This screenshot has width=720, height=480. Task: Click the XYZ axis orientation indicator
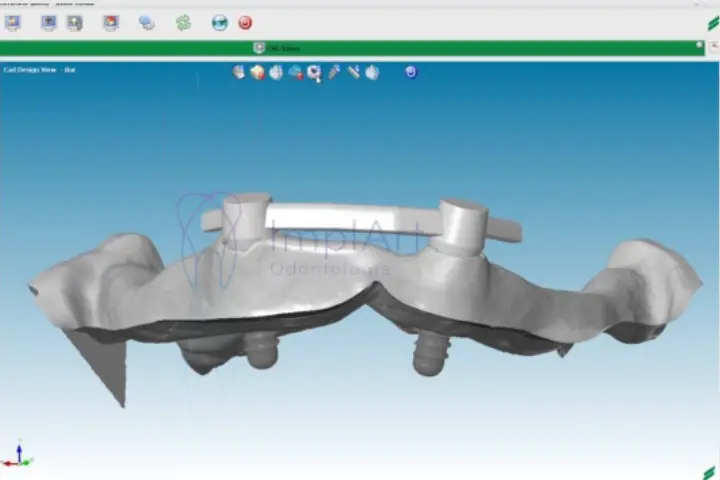(x=16, y=455)
